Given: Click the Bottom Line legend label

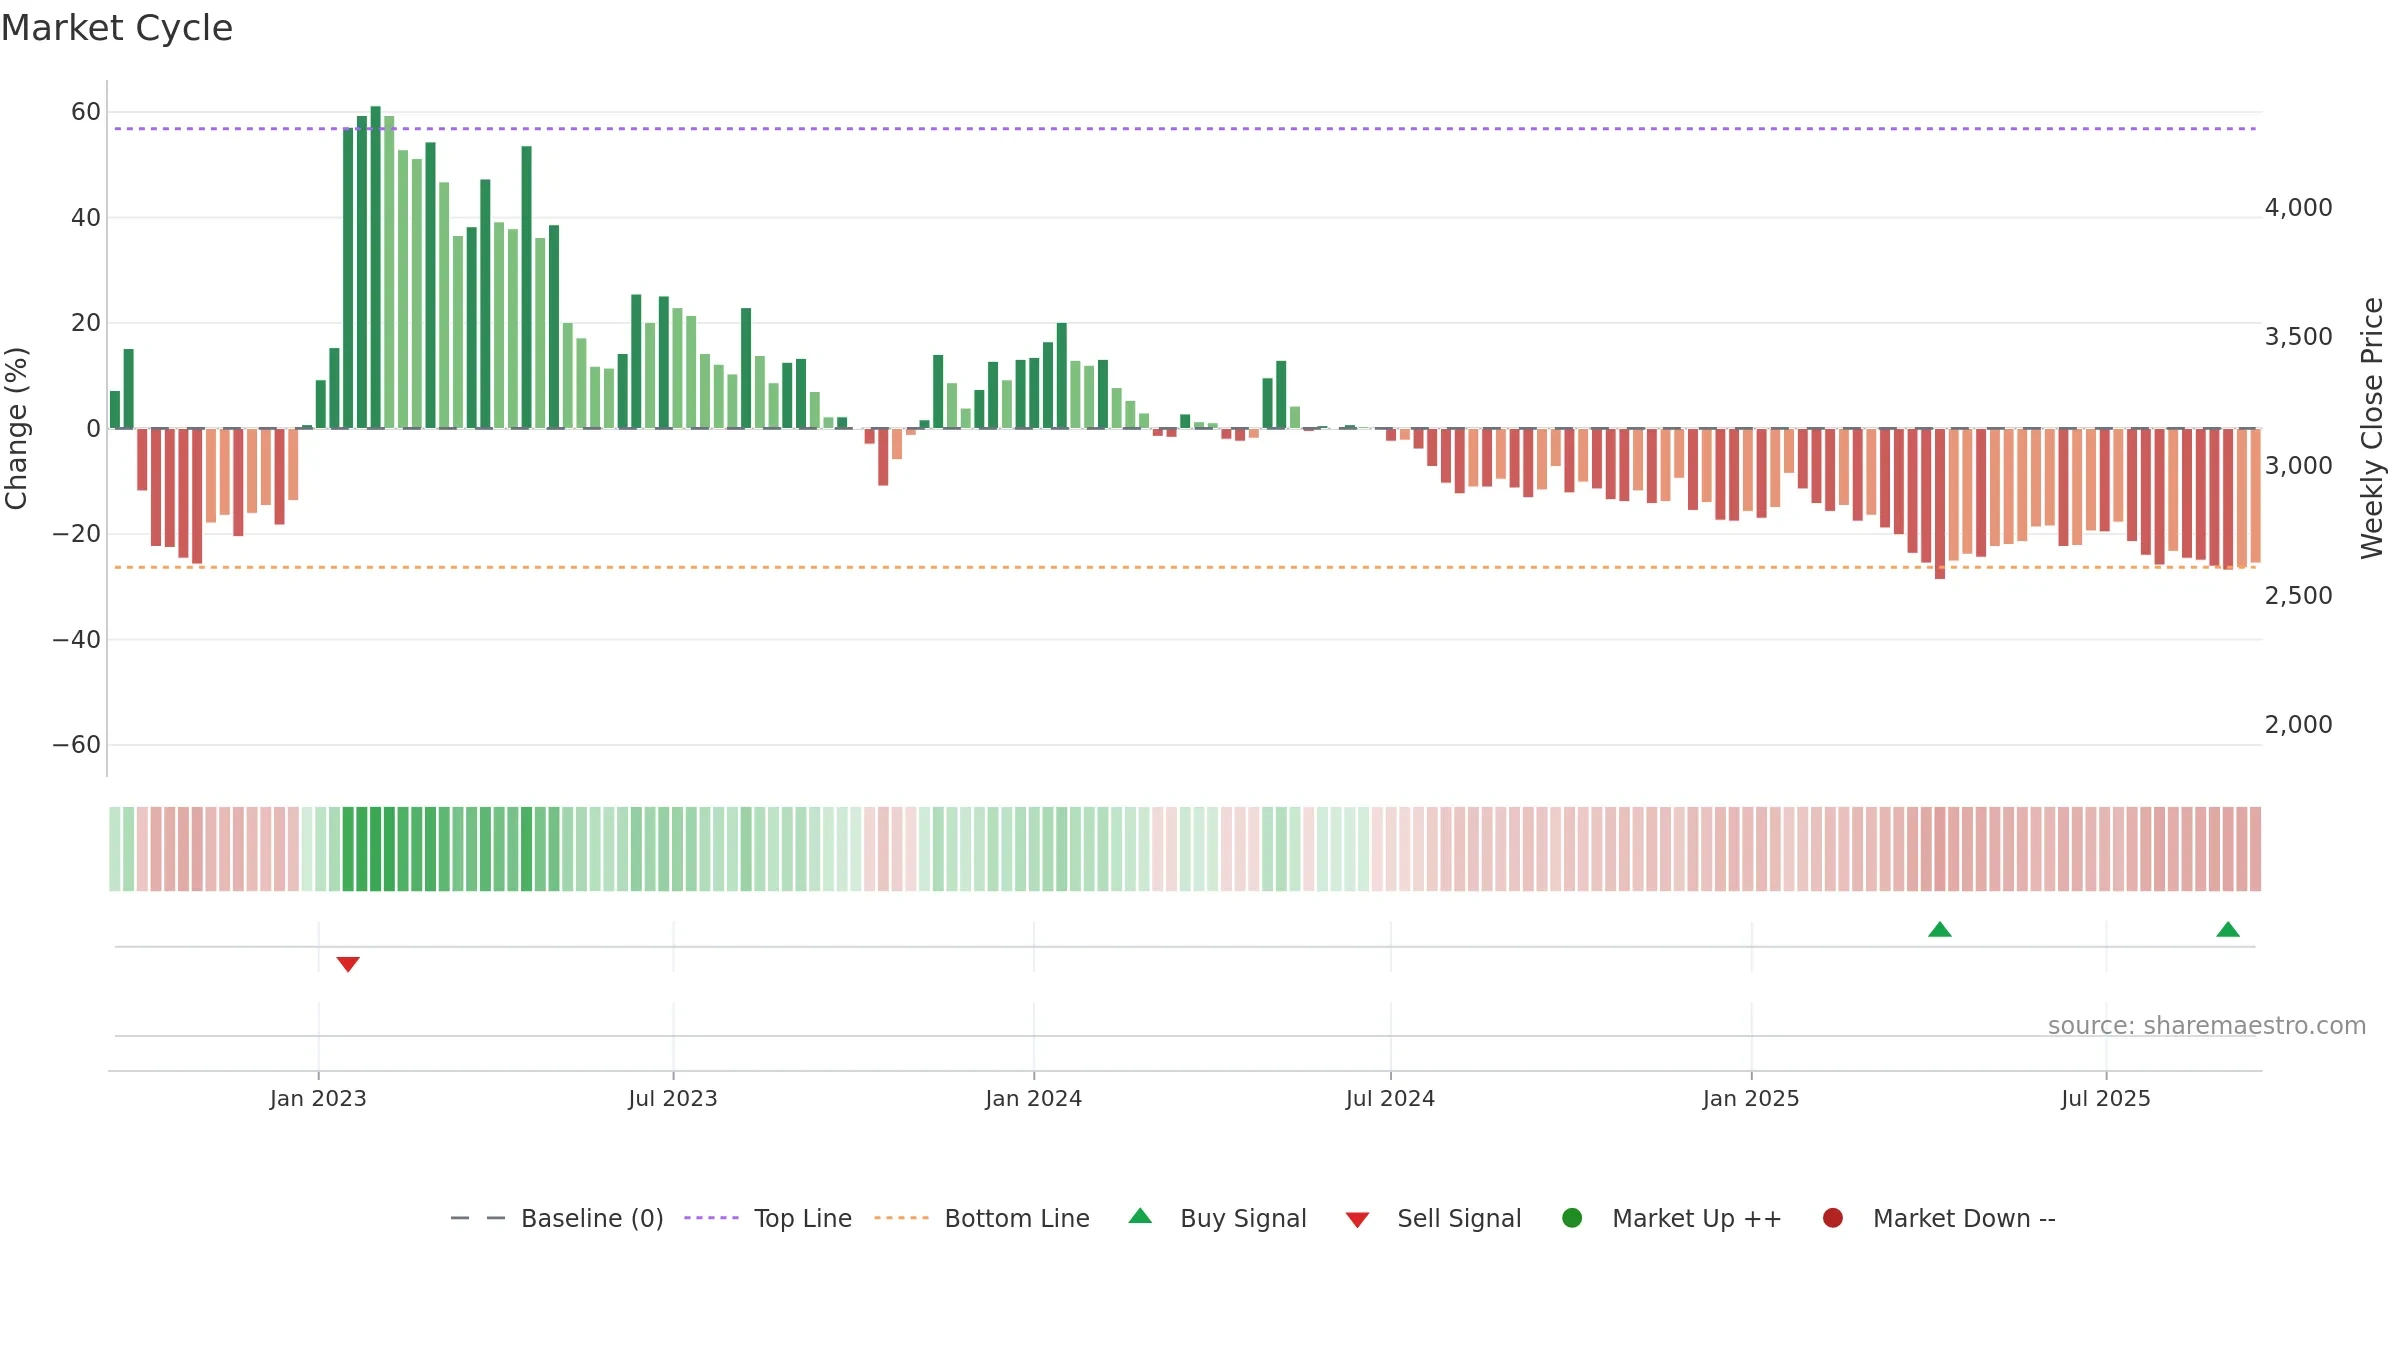Looking at the screenshot, I should [1017, 1218].
